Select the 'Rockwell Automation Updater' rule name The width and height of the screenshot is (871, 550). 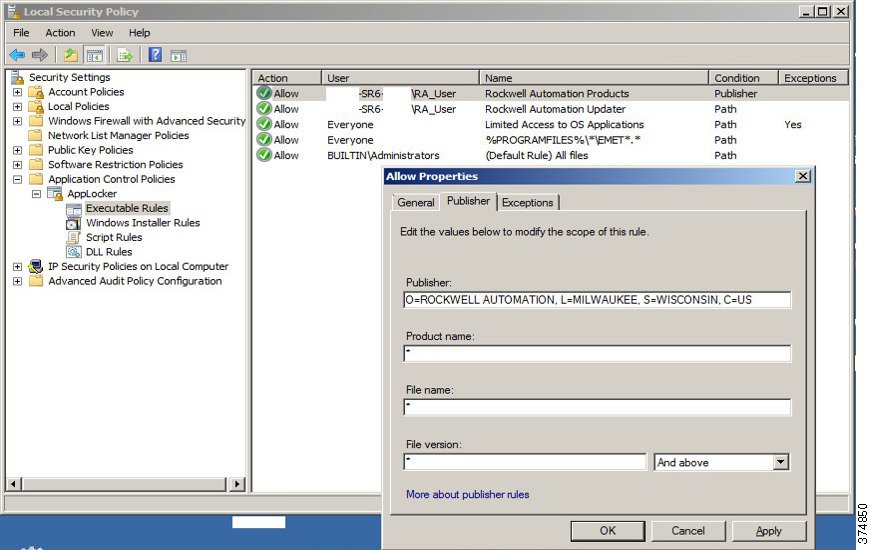click(x=555, y=109)
